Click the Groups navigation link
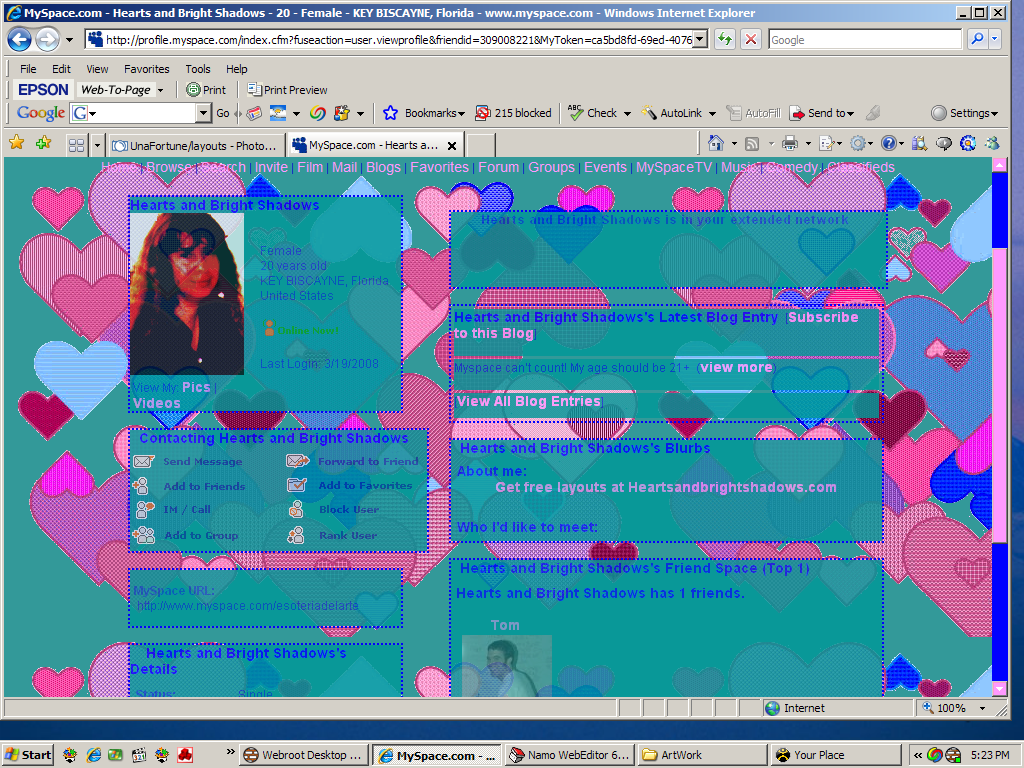Image resolution: width=1024 pixels, height=768 pixels. click(x=551, y=167)
